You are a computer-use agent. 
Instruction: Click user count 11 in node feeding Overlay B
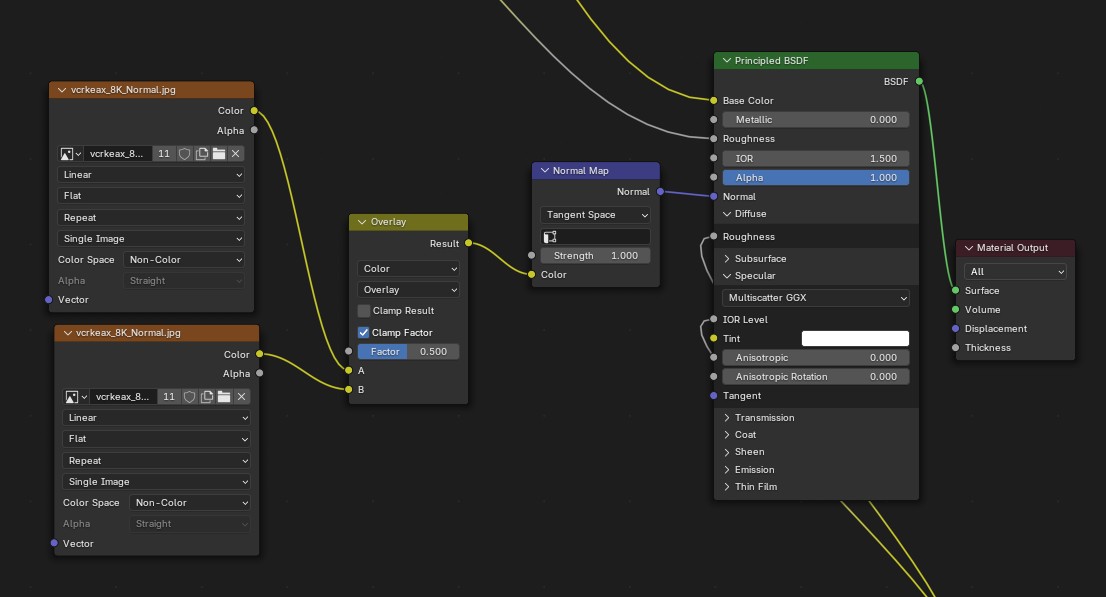coord(169,397)
